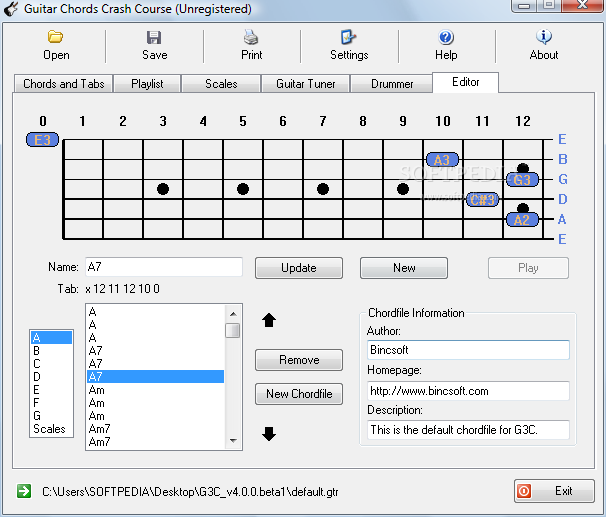Click the E3 open string note marker
Screen dimensions: 606x517
tap(43, 139)
